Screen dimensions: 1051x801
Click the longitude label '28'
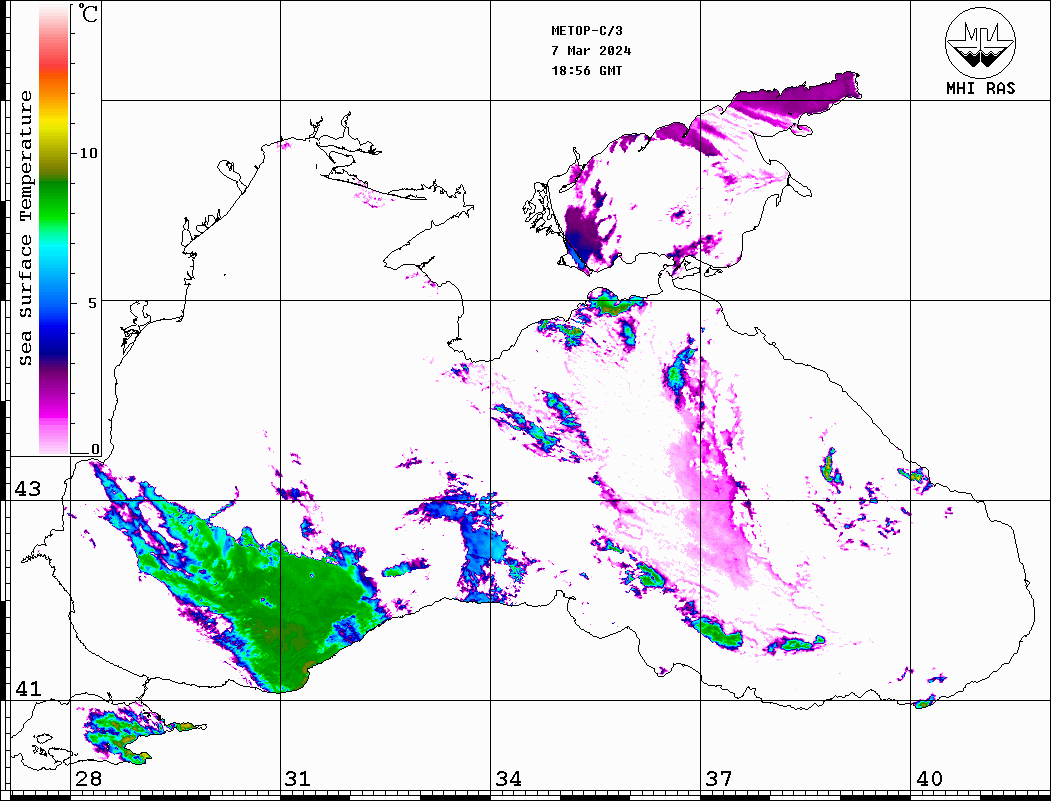pyautogui.click(x=88, y=779)
